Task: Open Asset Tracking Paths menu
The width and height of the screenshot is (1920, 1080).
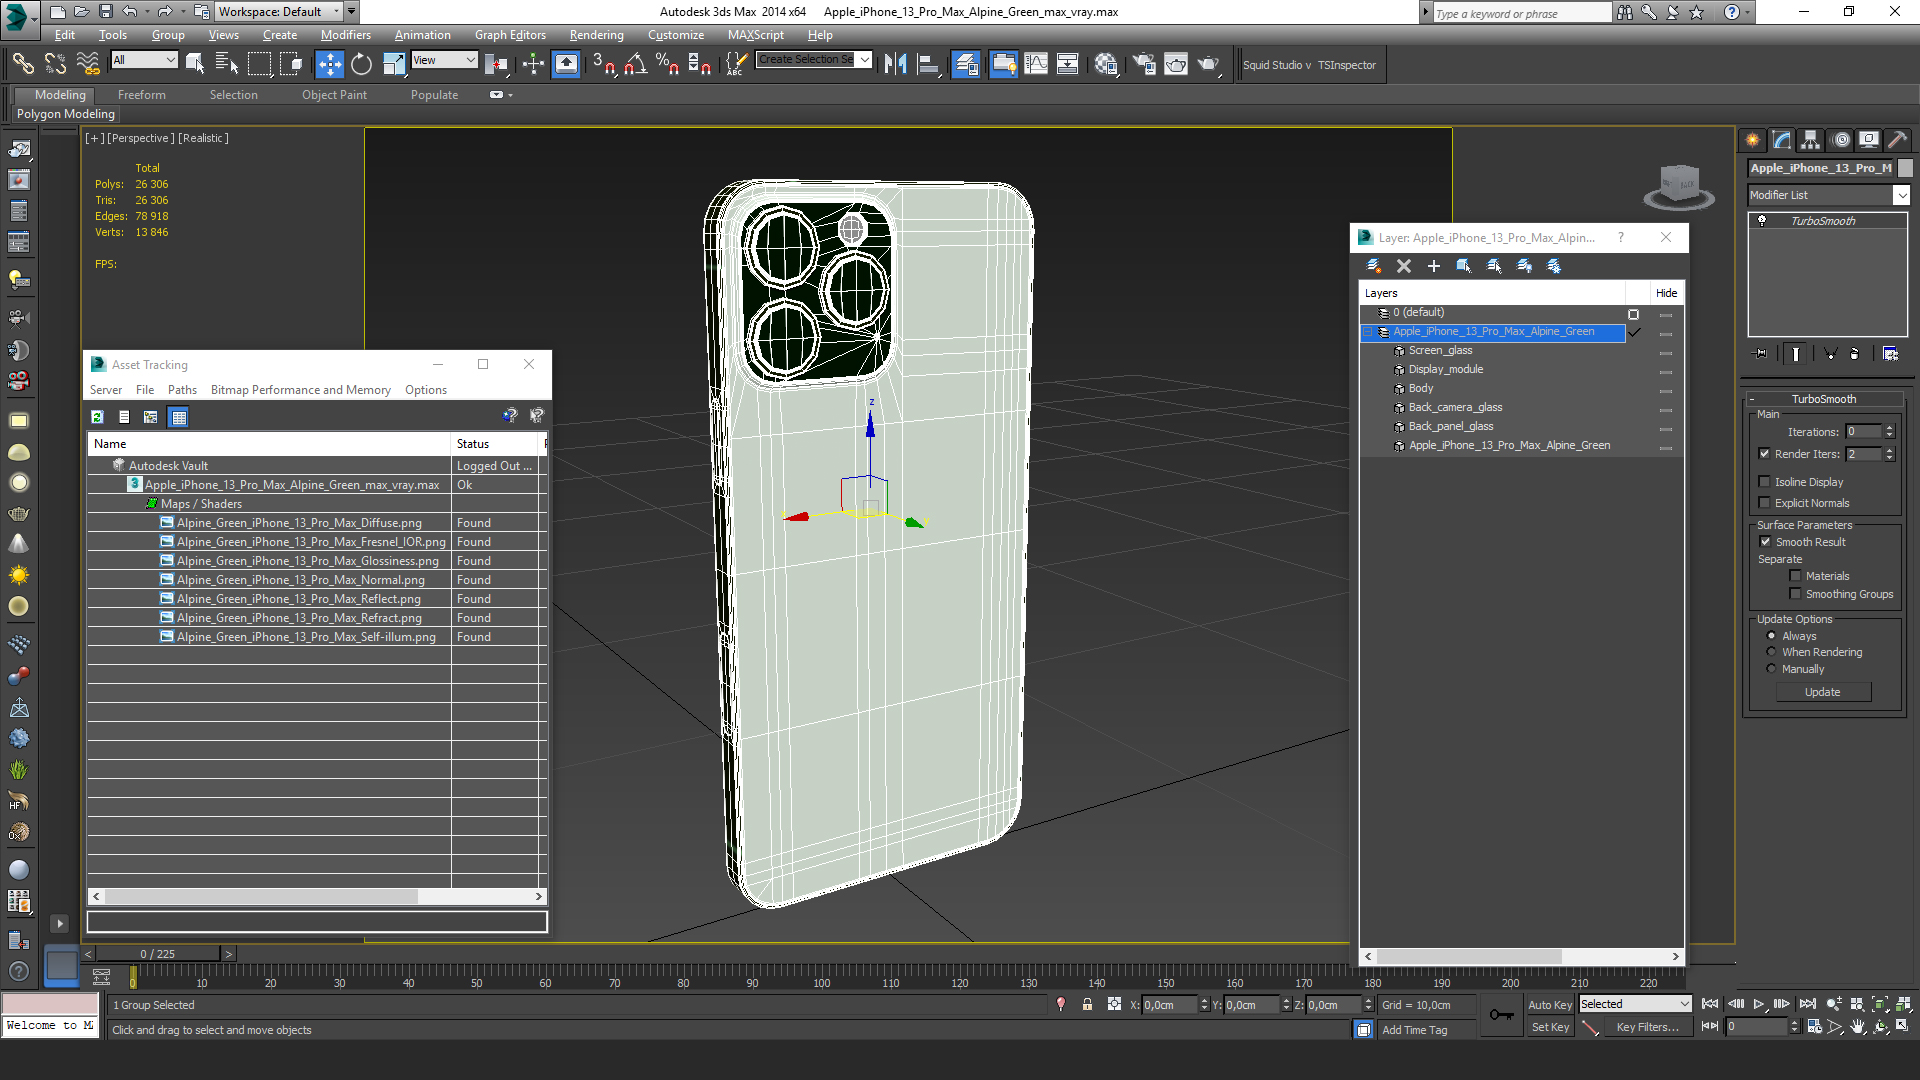Action: click(182, 390)
